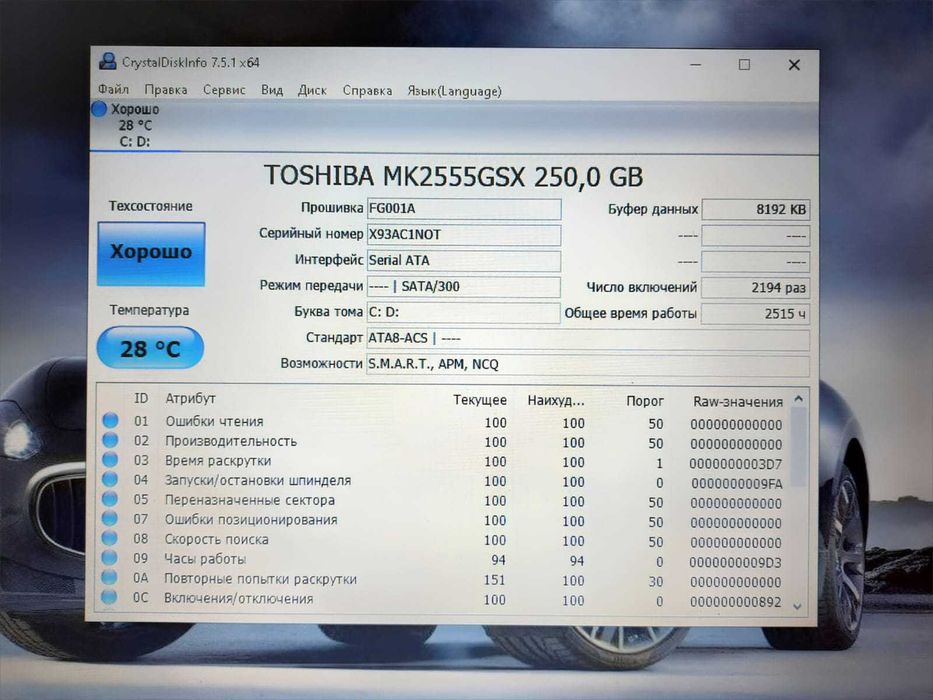Click the Буква тома field C: D:

click(464, 312)
